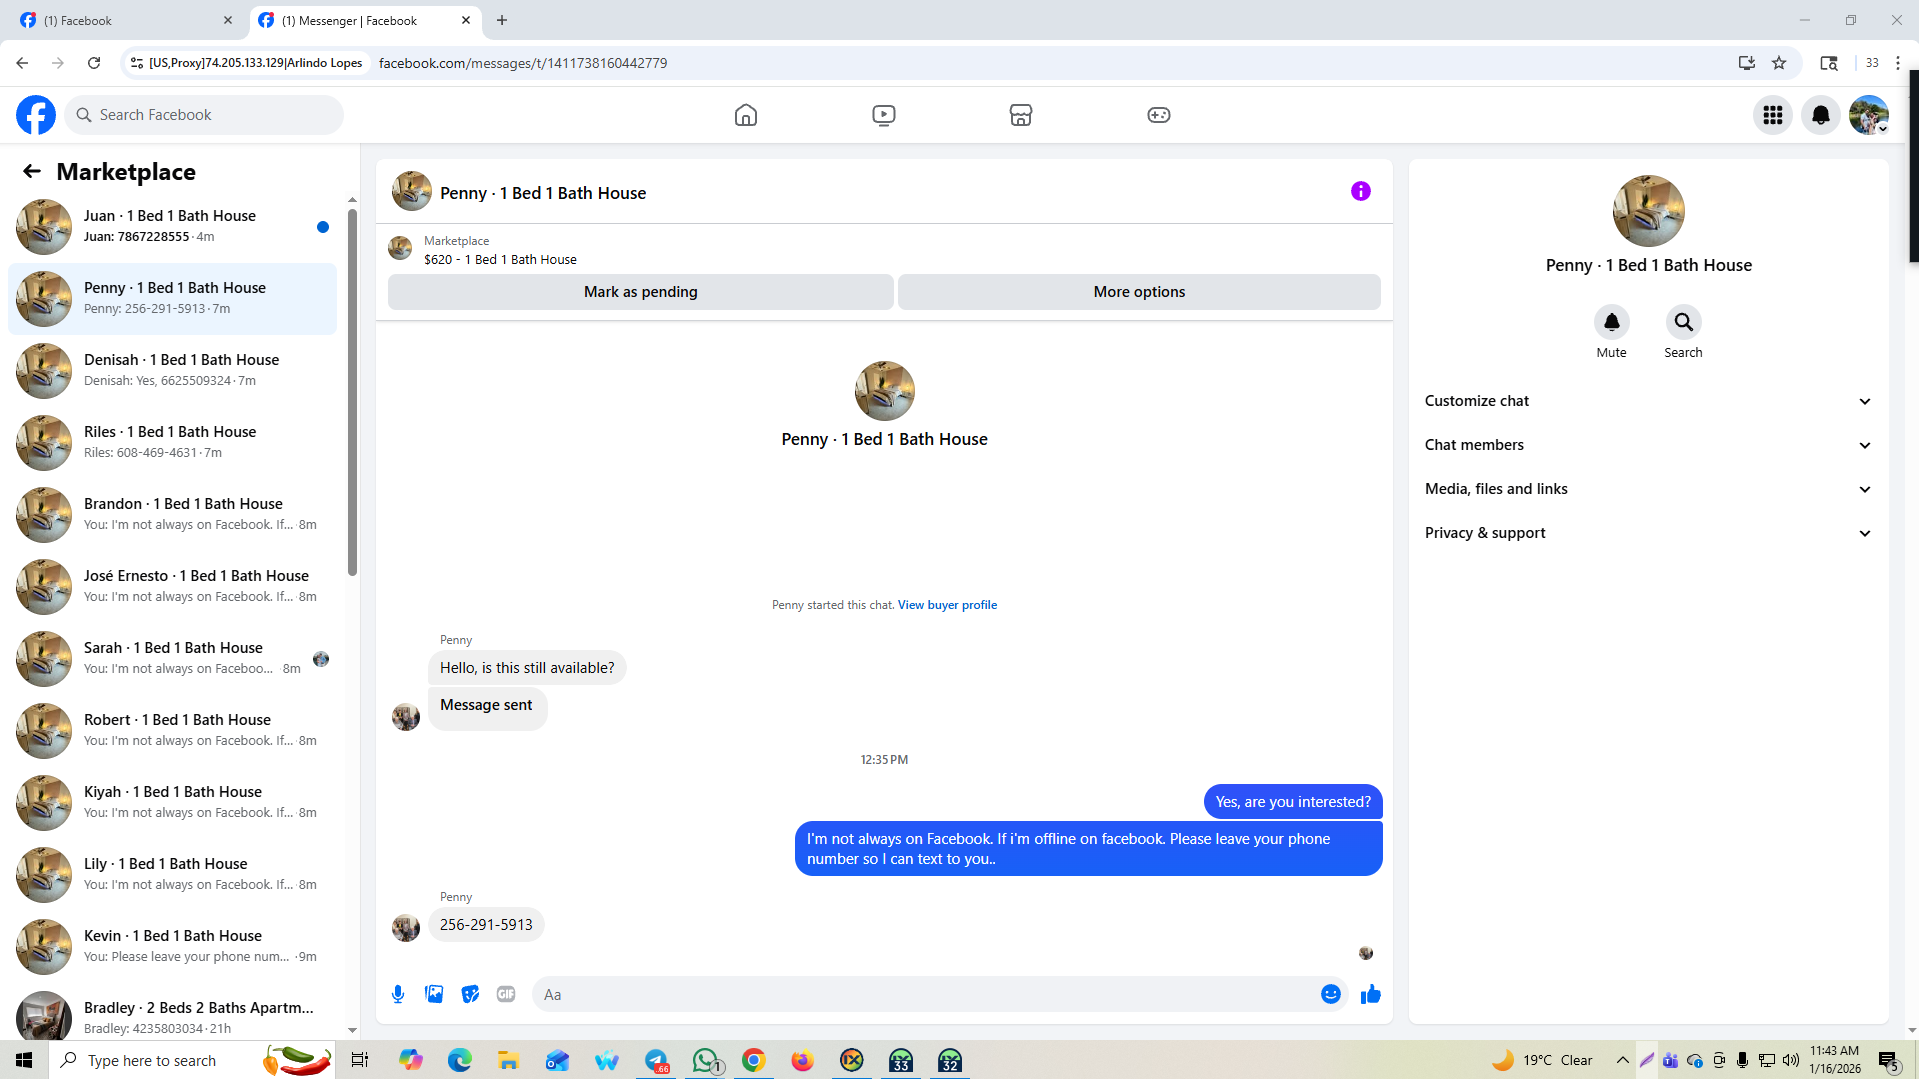1919x1079 pixels.
Task: Open notifications bell in top bar
Action: pos(1821,115)
